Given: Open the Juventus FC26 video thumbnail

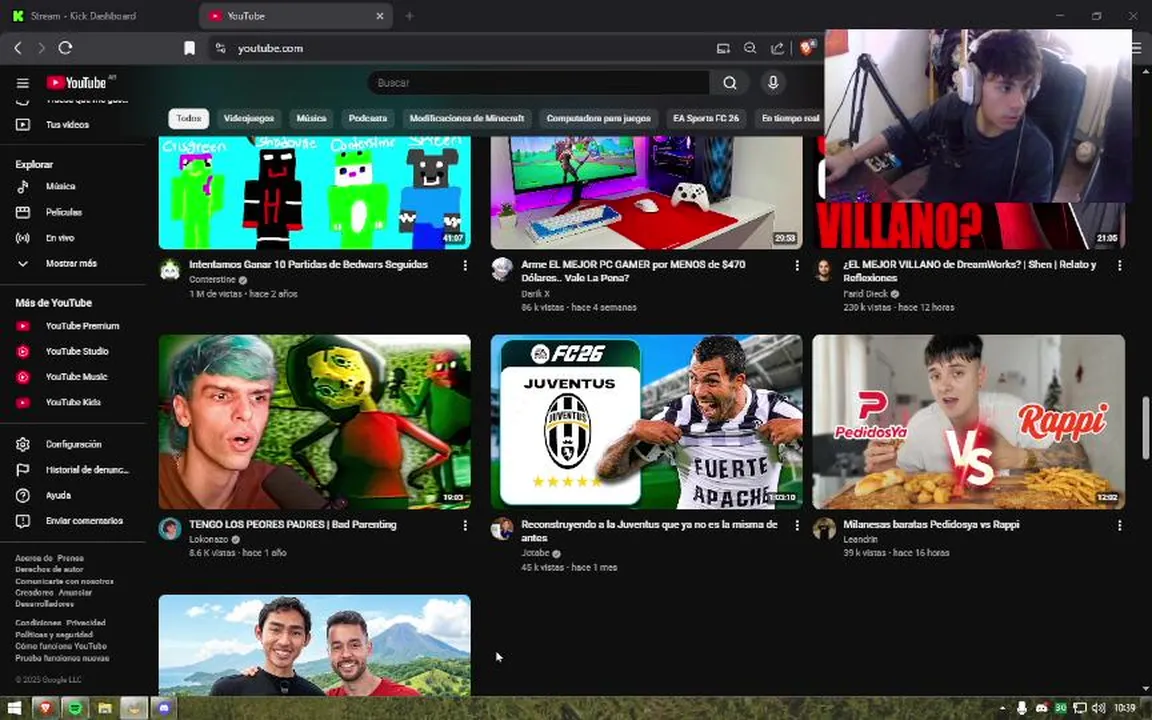Looking at the screenshot, I should coord(647,422).
